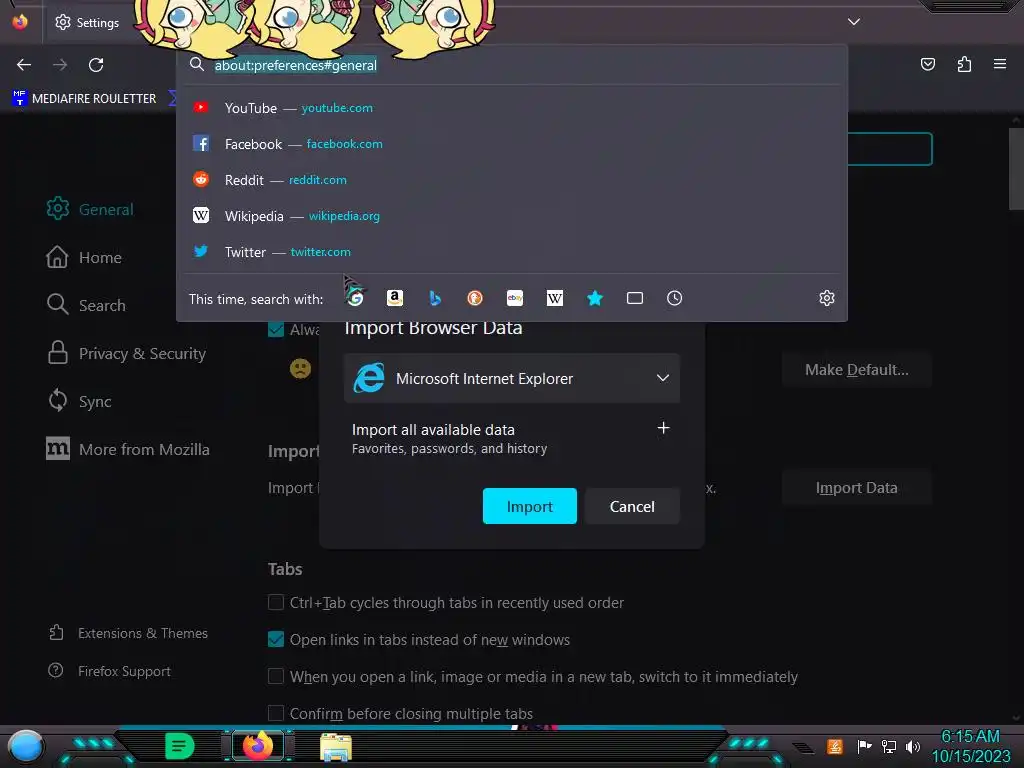Image resolution: width=1024 pixels, height=768 pixels.
Task: Search with Amazon this time
Action: click(394, 298)
